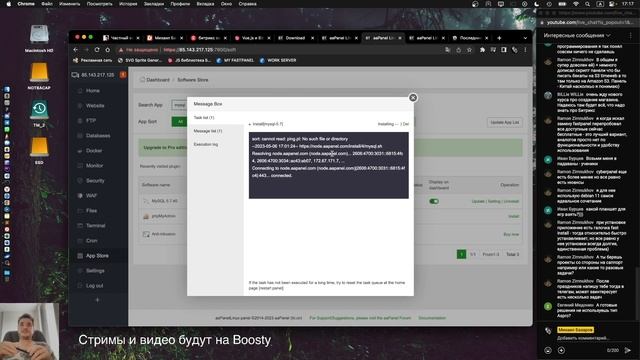This screenshot has height=360, width=640.
Task: Add sidebar menu item with plus
Action: point(97,300)
